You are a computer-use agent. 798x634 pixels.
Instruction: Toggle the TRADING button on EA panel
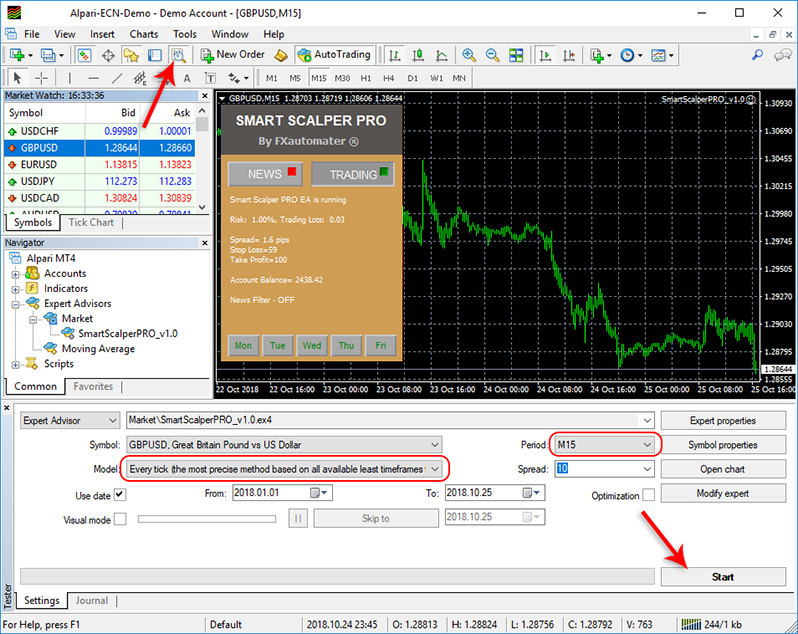353,174
